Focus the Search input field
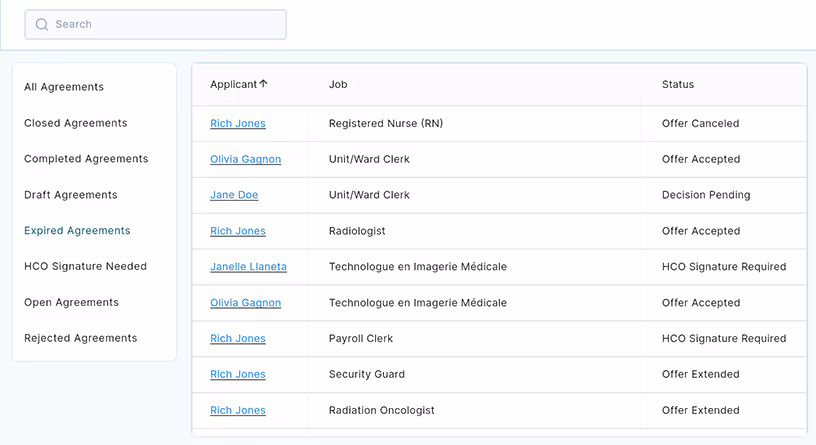816x445 pixels. (x=155, y=24)
